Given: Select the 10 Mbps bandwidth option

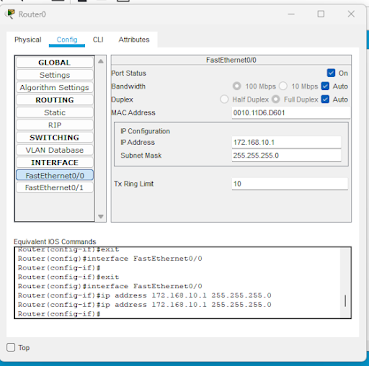Looking at the screenshot, I should tap(283, 86).
